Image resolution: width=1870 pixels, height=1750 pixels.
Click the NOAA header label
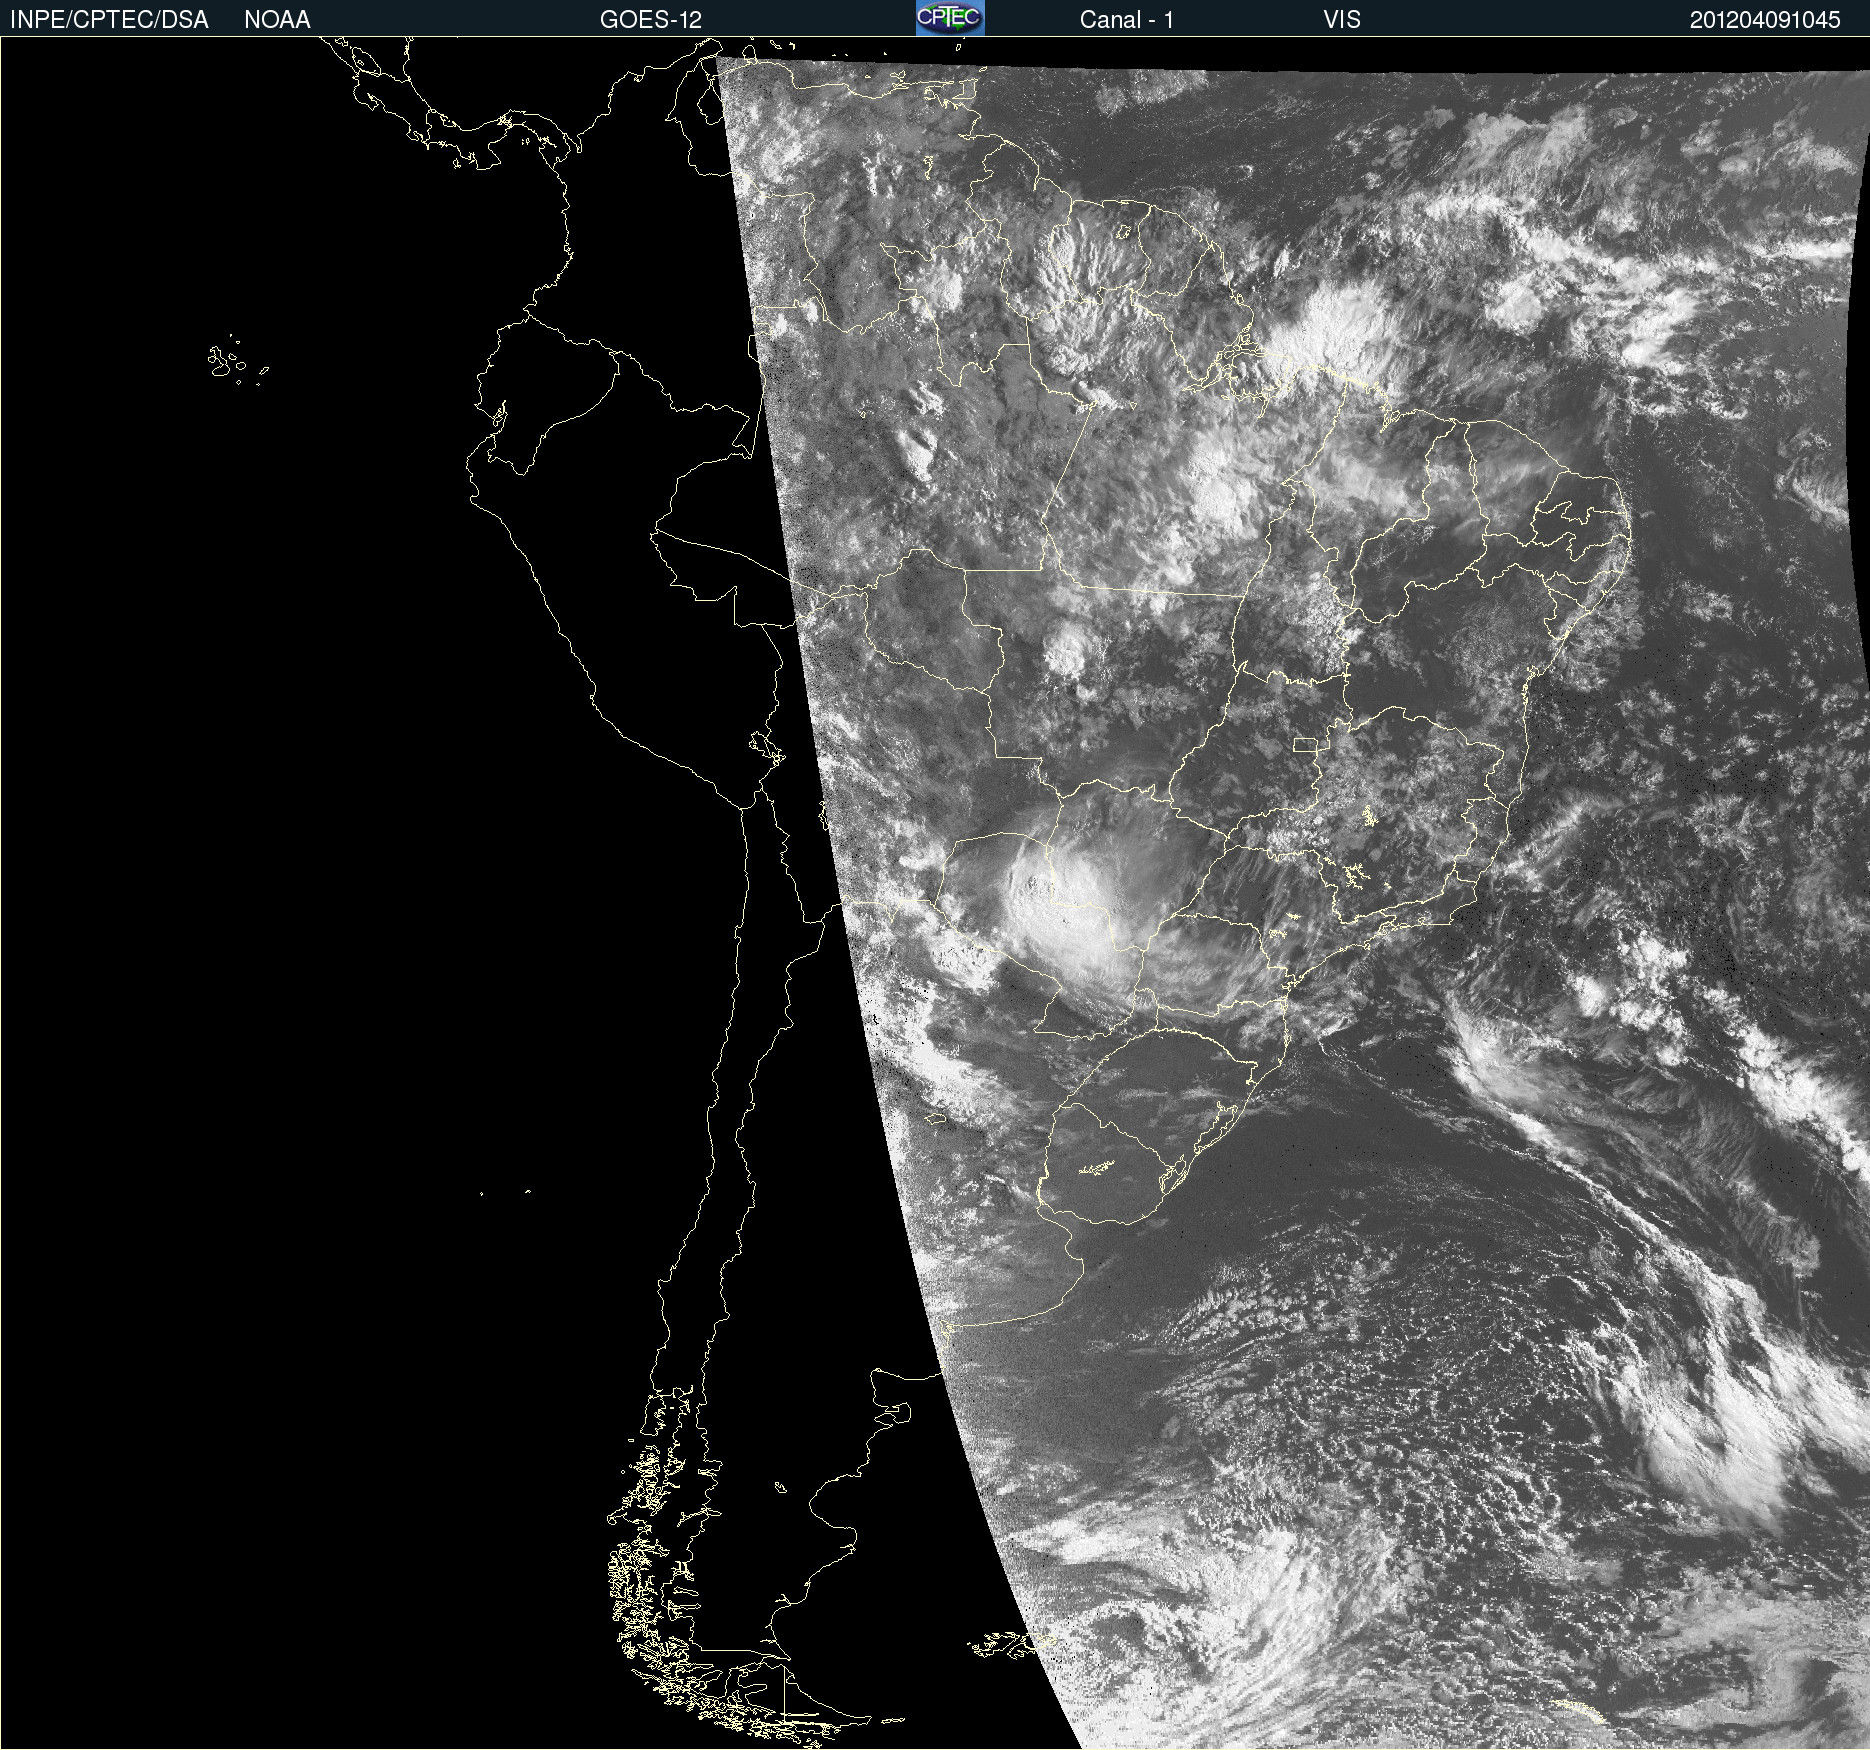pos(277,20)
